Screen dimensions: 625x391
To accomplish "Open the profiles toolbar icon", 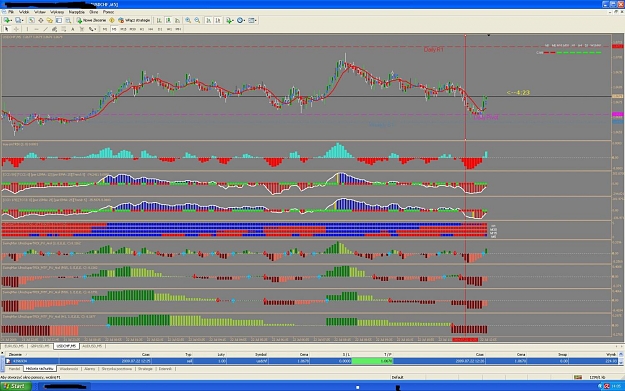I will click(19, 20).
